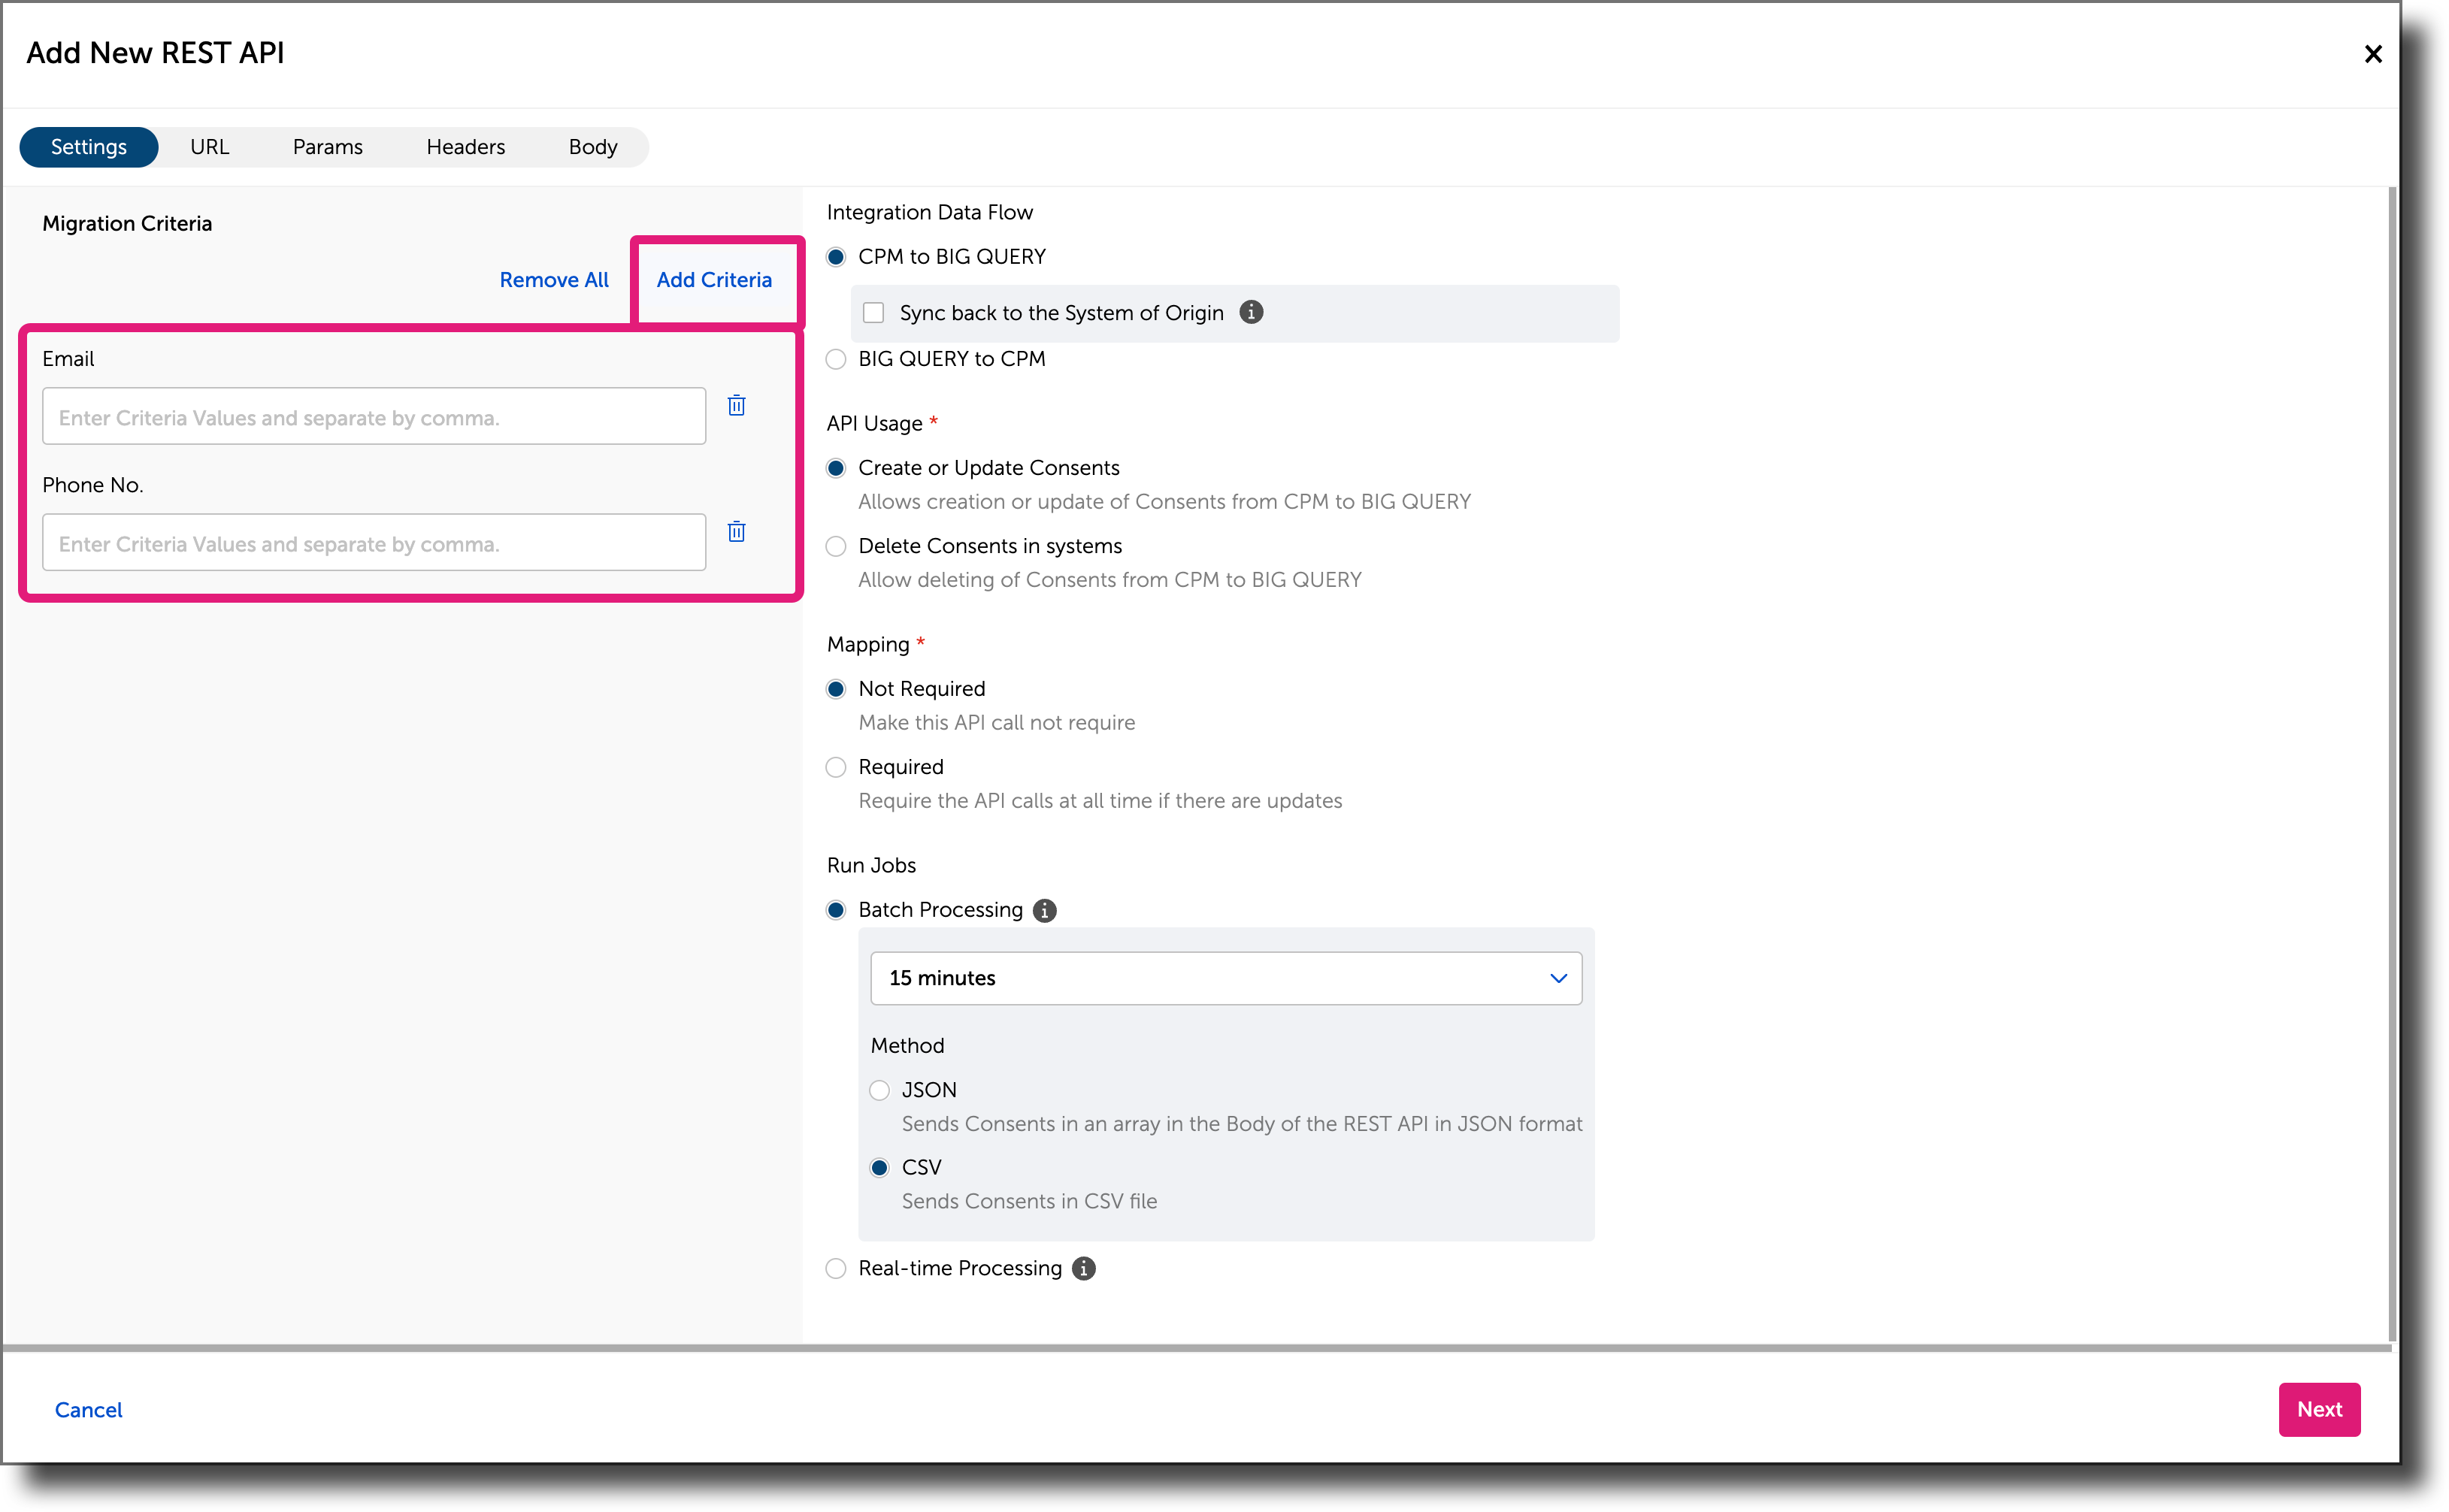2449x1512 pixels.
Task: Enable Sync back to the System of Origin
Action: [x=874, y=313]
